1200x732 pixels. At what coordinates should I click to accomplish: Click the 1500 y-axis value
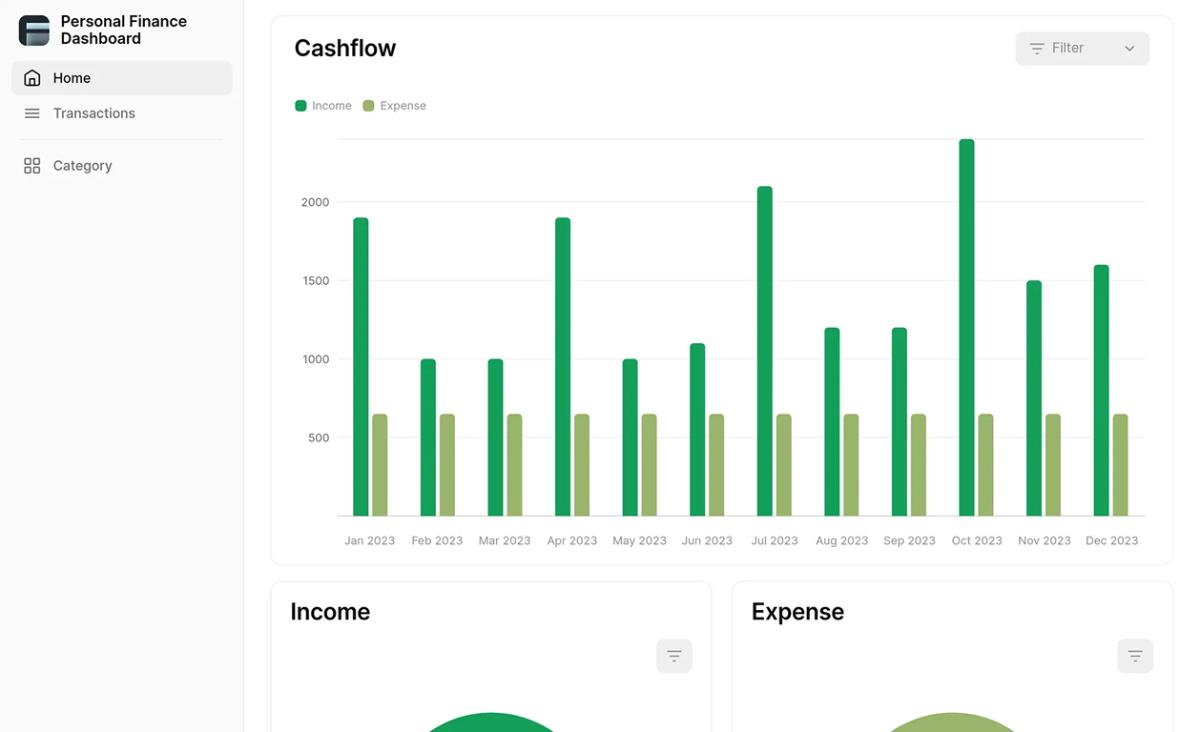315,281
